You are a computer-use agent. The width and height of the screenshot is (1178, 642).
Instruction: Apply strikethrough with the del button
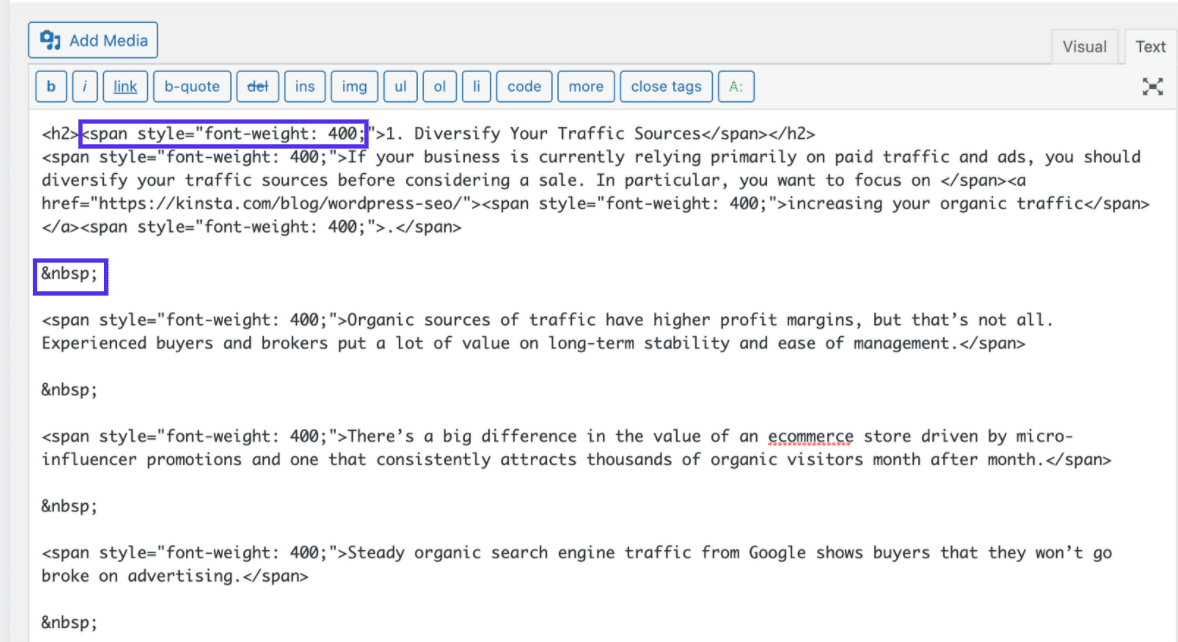258,86
